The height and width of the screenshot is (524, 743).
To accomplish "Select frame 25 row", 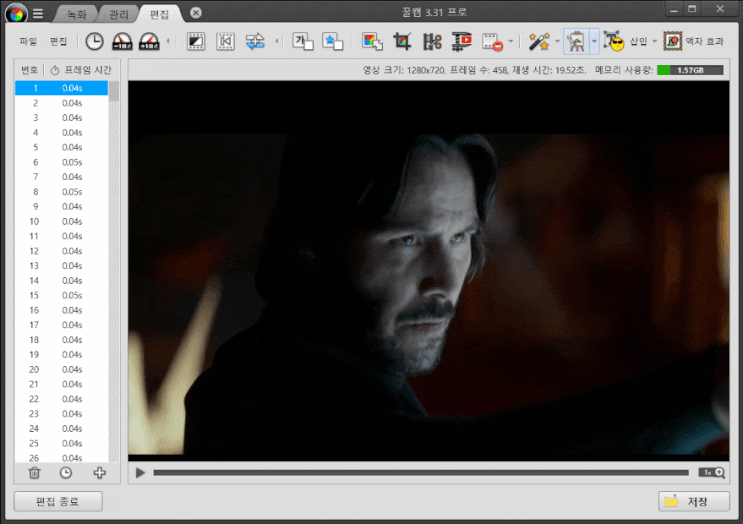I will pyautogui.click(x=62, y=443).
